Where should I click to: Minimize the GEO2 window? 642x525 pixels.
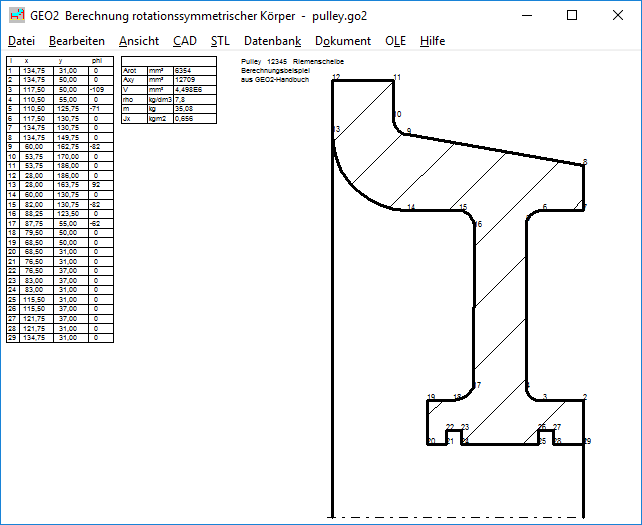pos(526,16)
